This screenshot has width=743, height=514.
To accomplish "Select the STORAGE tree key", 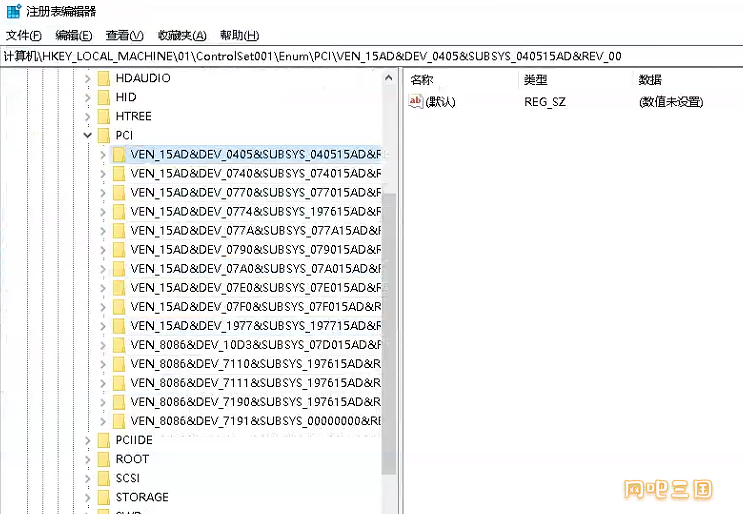I will [142, 497].
